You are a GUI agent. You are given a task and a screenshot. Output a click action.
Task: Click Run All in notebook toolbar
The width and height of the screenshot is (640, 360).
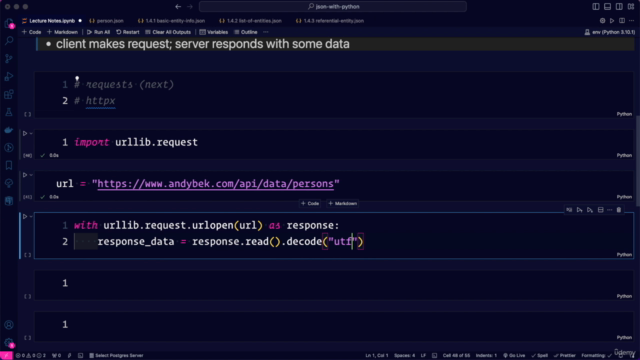(98, 32)
